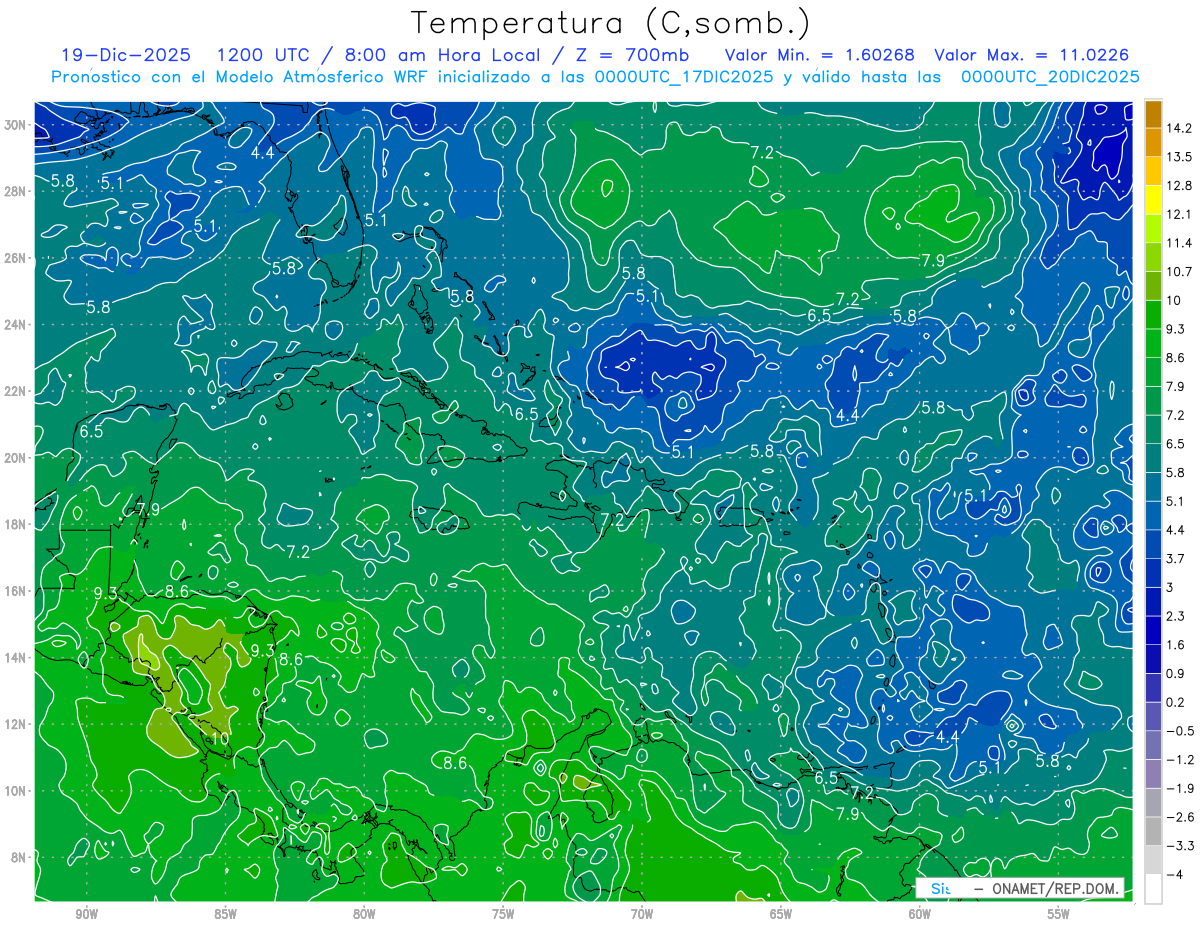Click 'Valor Min. = 1.60268' text
1200x927 pixels.
pos(821,55)
